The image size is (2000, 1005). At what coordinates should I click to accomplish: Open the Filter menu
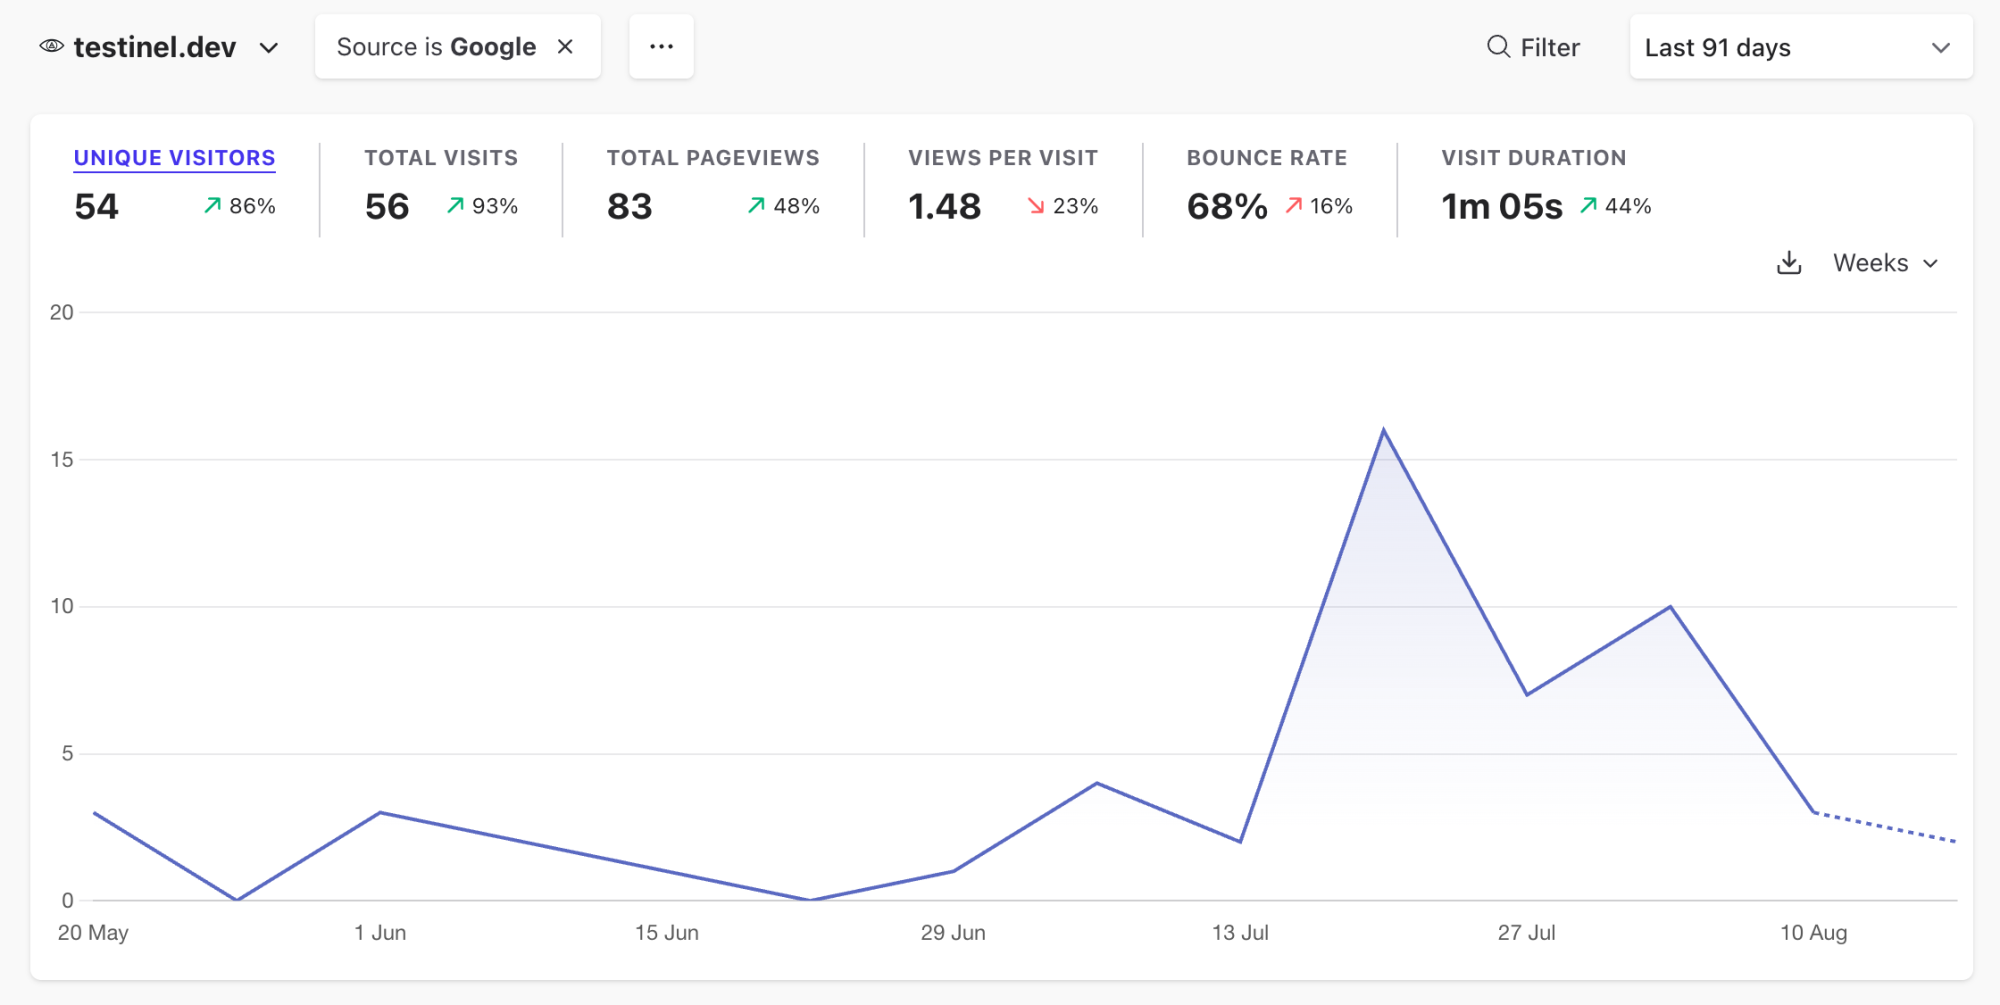[1533, 47]
